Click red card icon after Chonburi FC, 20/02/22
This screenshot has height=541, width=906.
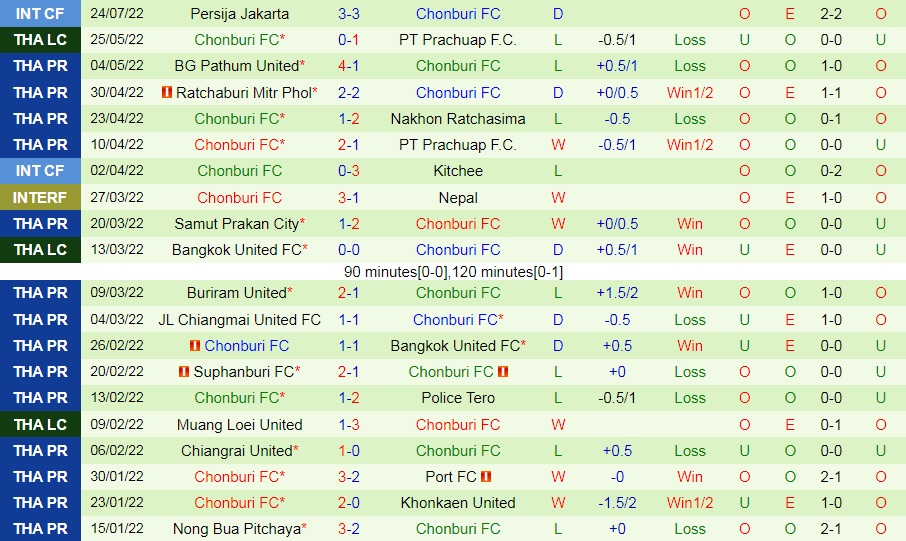(x=503, y=372)
